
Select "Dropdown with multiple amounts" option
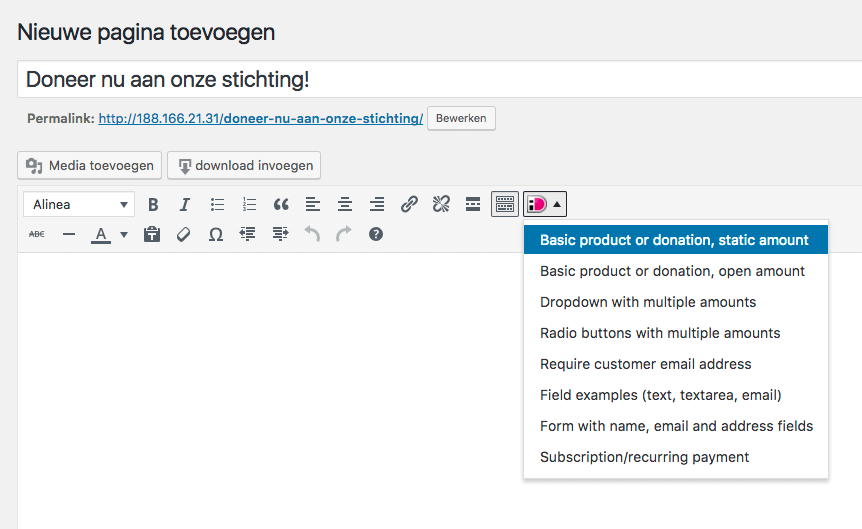[648, 302]
